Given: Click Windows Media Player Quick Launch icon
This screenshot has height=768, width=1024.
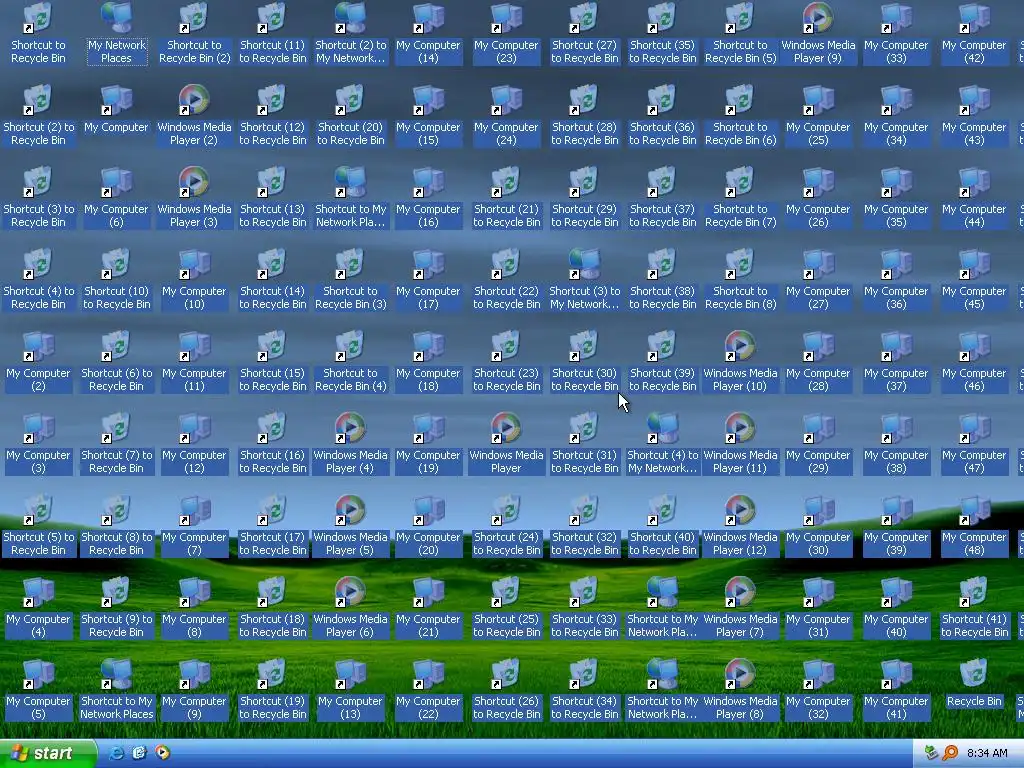Looking at the screenshot, I should click(x=162, y=753).
